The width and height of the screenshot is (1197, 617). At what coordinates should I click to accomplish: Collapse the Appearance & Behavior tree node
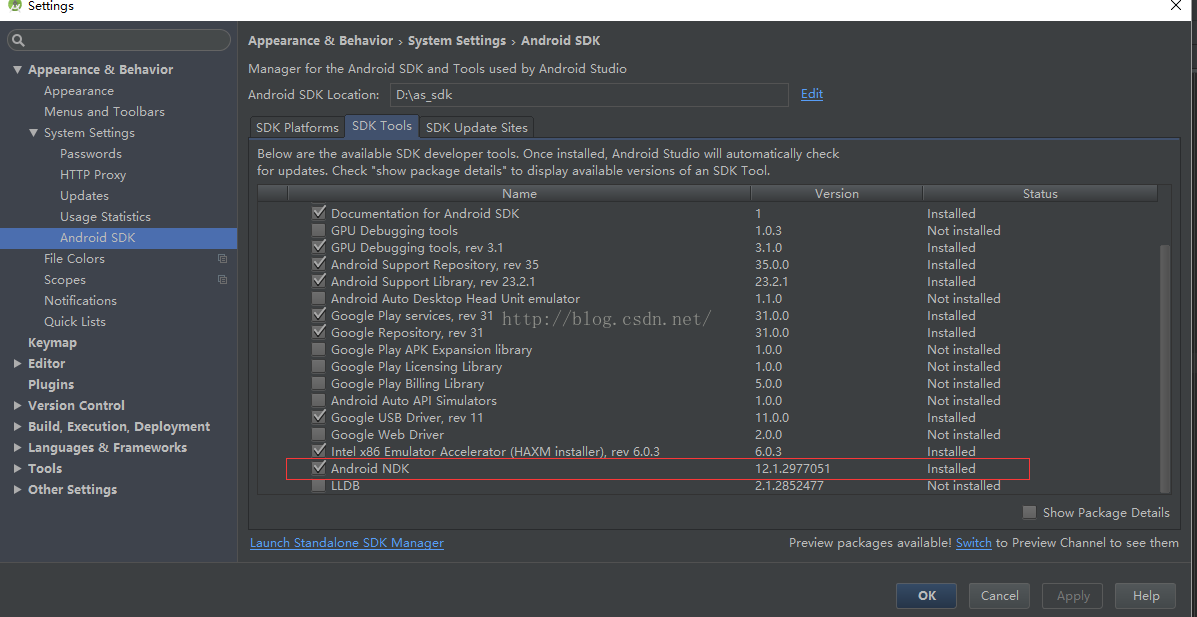click(x=17, y=70)
